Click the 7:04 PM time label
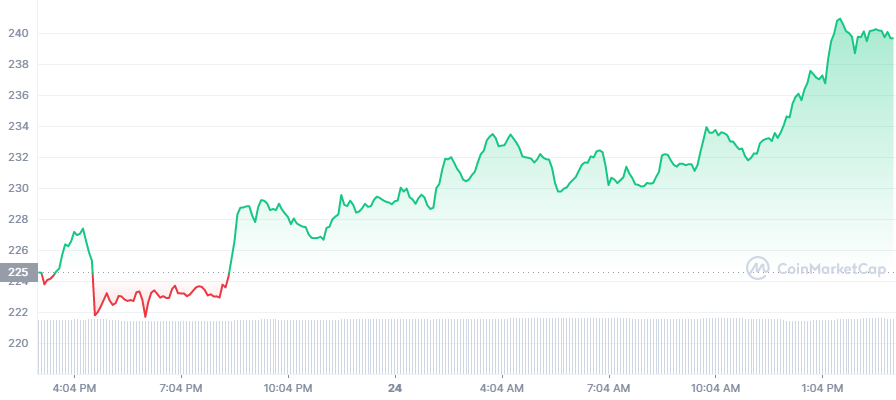Viewport: 896px width, 400px height. 182,389
